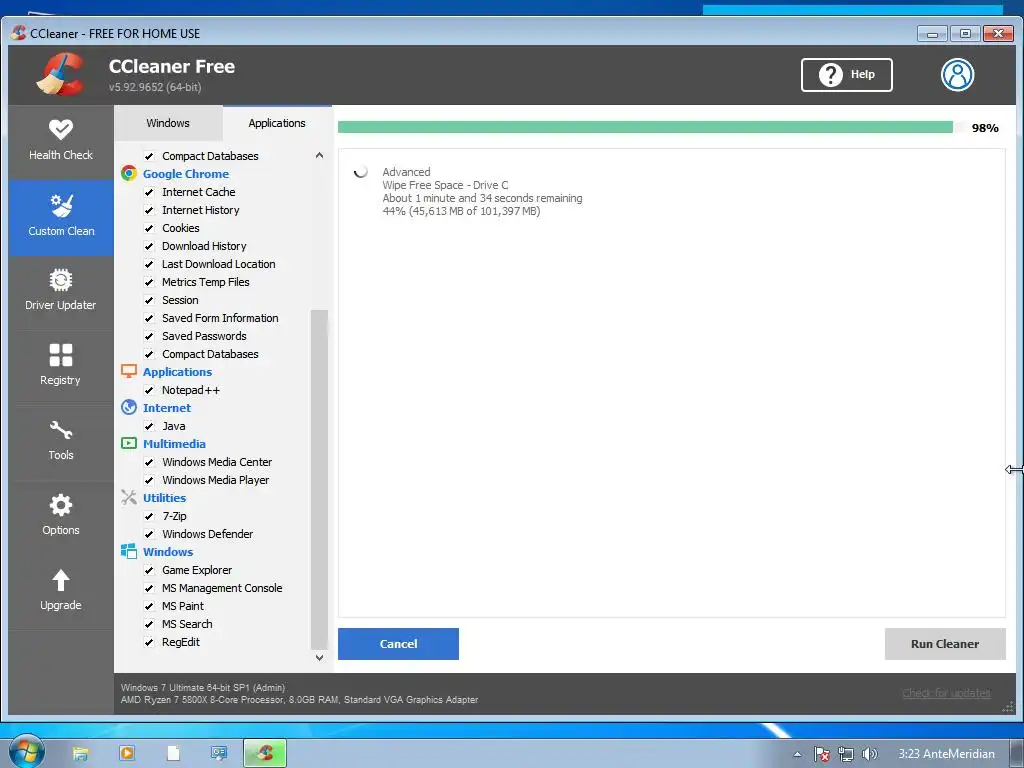Open the Registry cleaner section
This screenshot has width=1024, height=768.
coord(61,366)
